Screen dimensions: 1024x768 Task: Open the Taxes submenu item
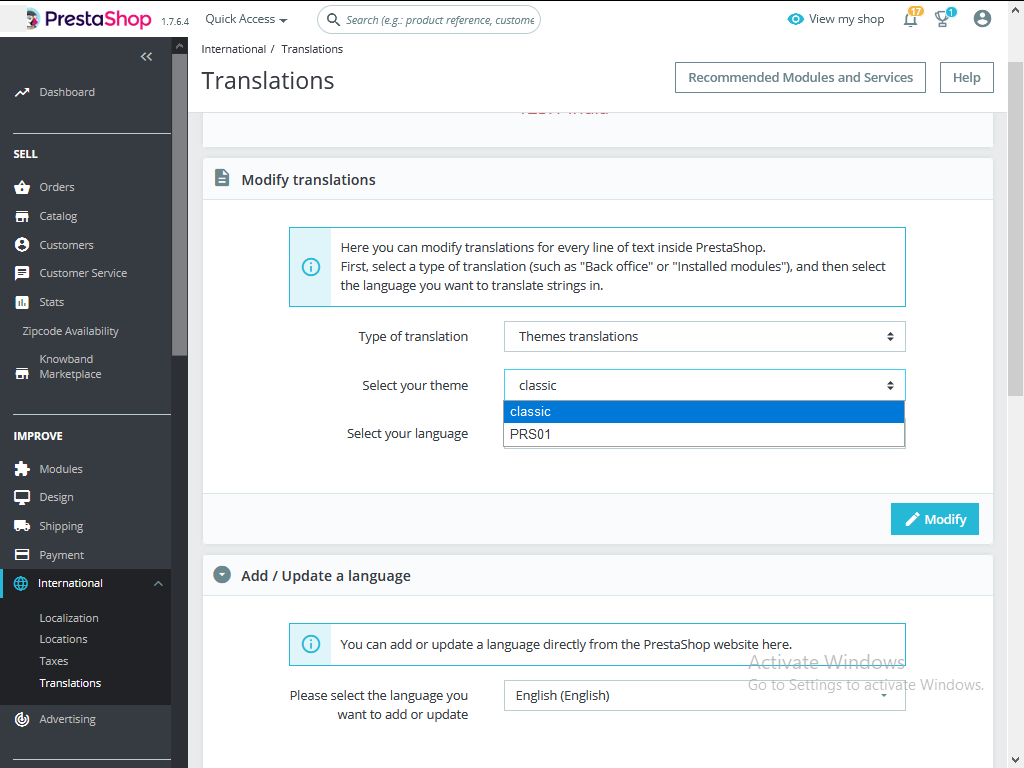(54, 661)
